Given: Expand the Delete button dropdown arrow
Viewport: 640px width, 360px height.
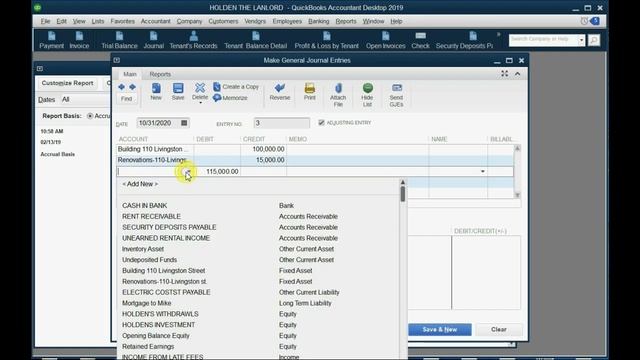Looking at the screenshot, I should [200, 103].
